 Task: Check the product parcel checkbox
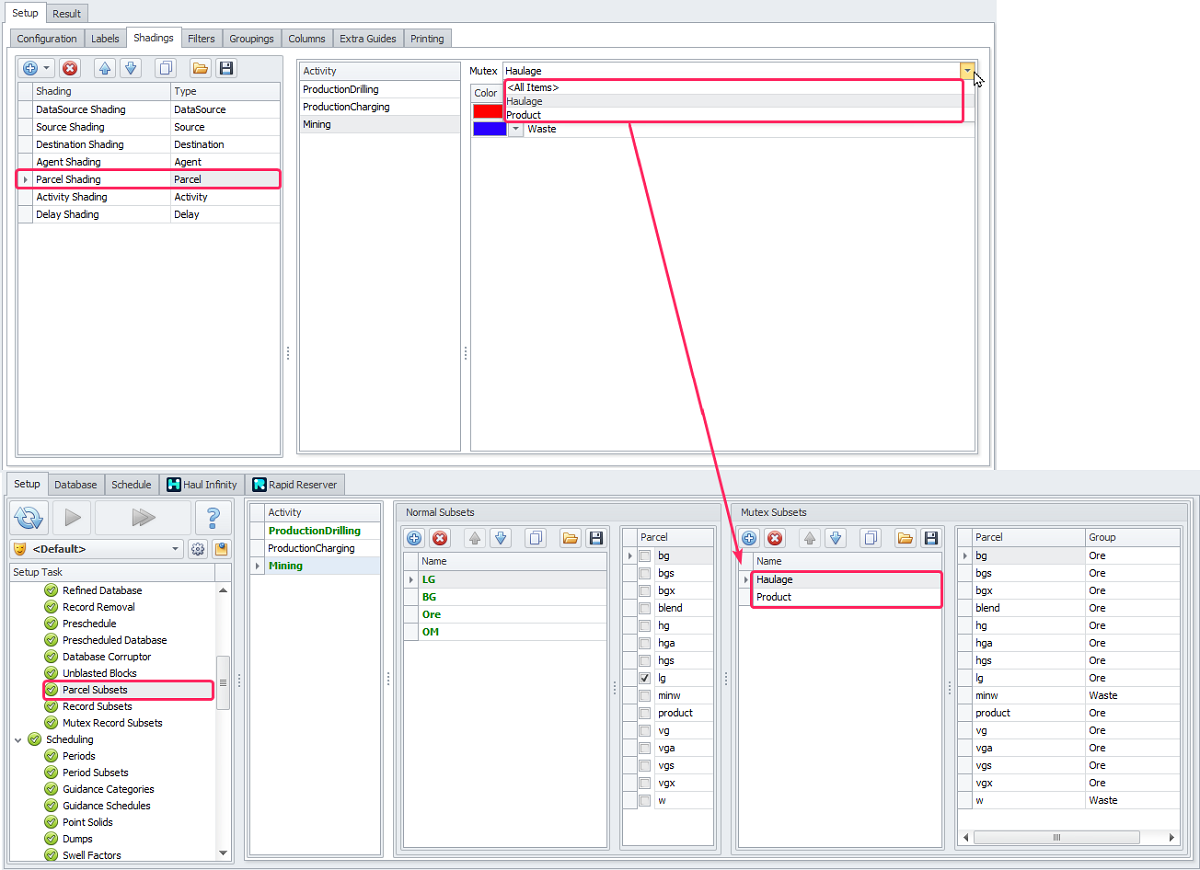645,713
